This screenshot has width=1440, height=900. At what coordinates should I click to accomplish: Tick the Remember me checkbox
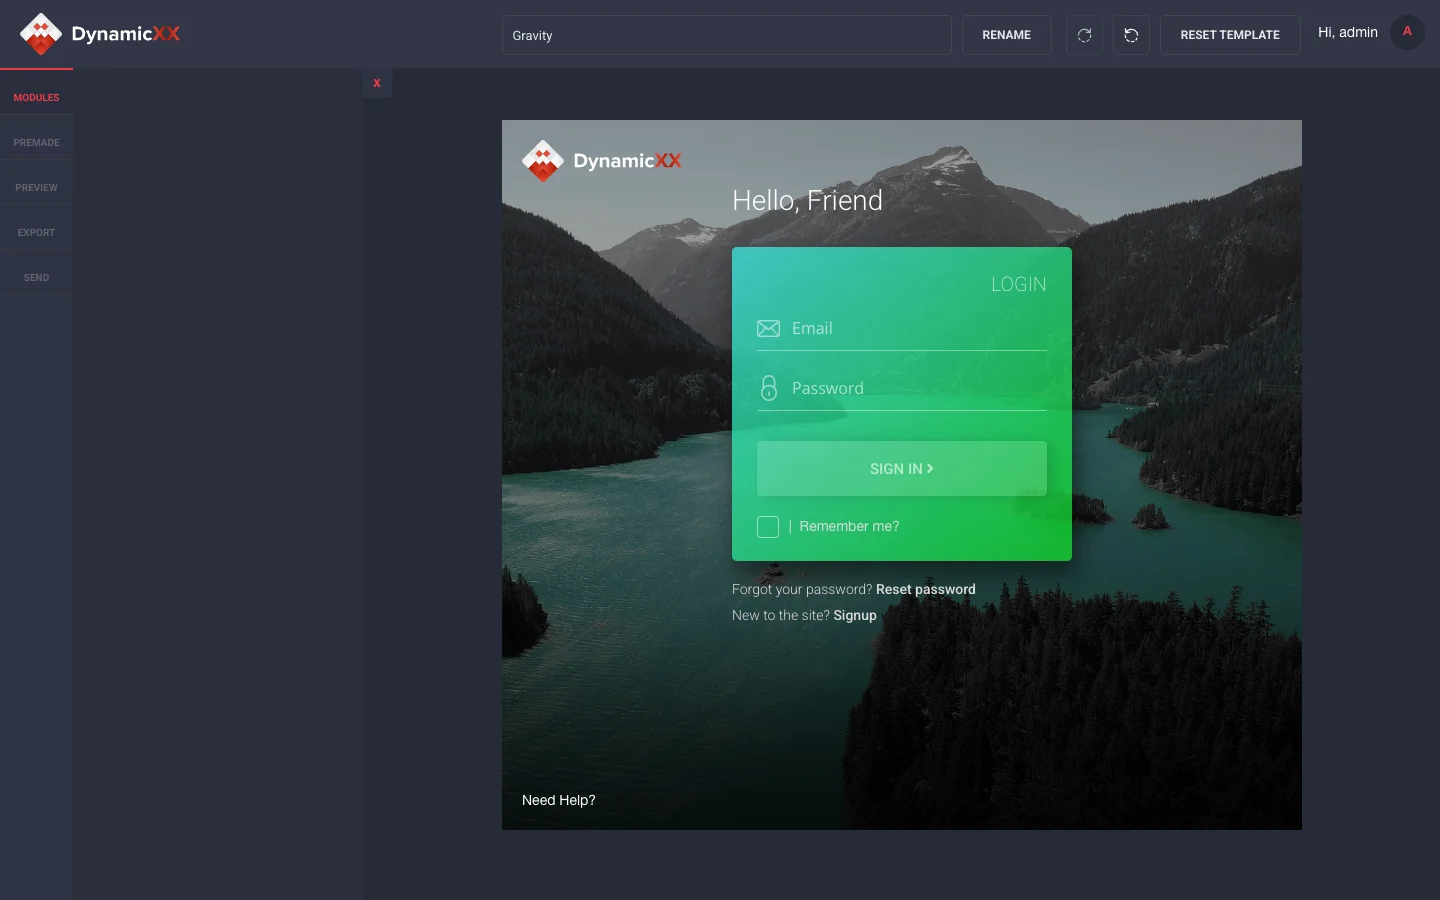coord(768,527)
